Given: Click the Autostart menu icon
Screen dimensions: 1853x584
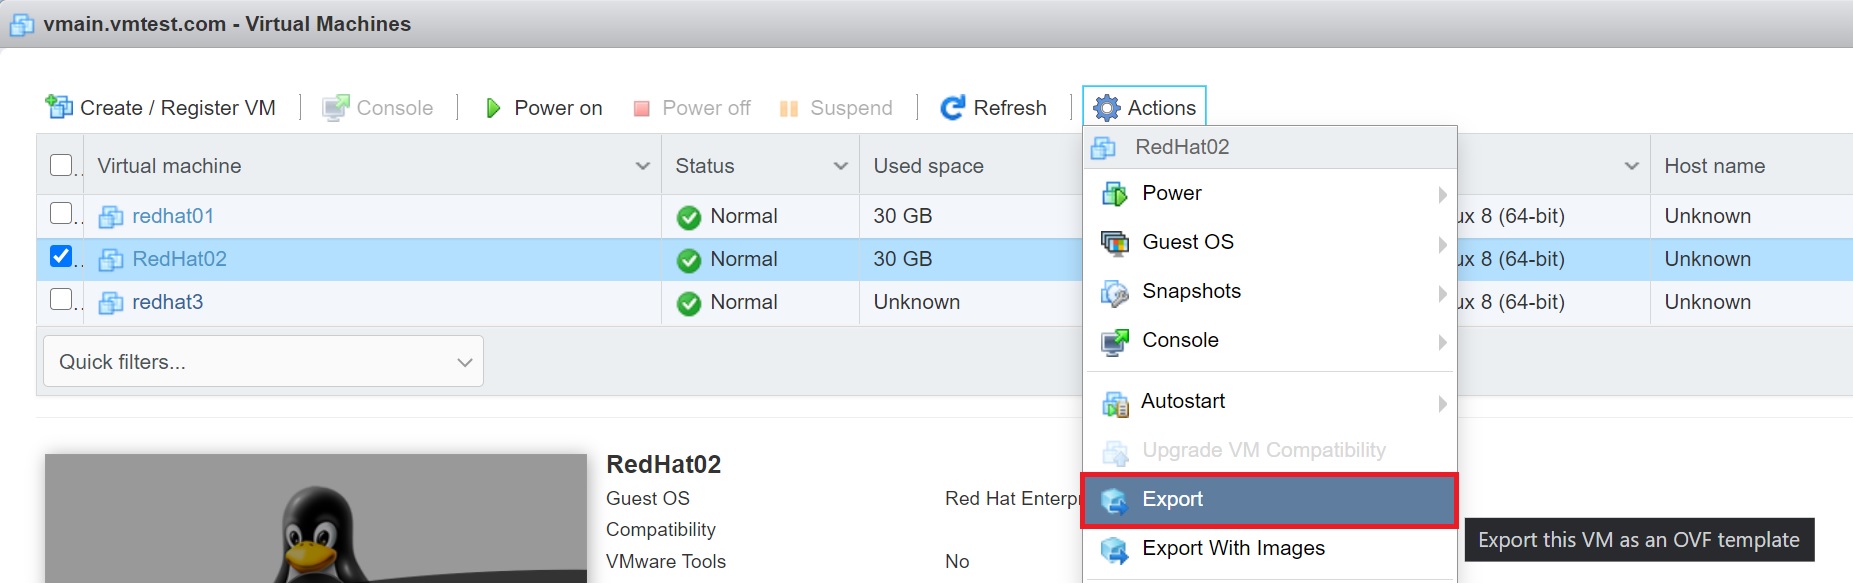Looking at the screenshot, I should pyautogui.click(x=1114, y=402).
